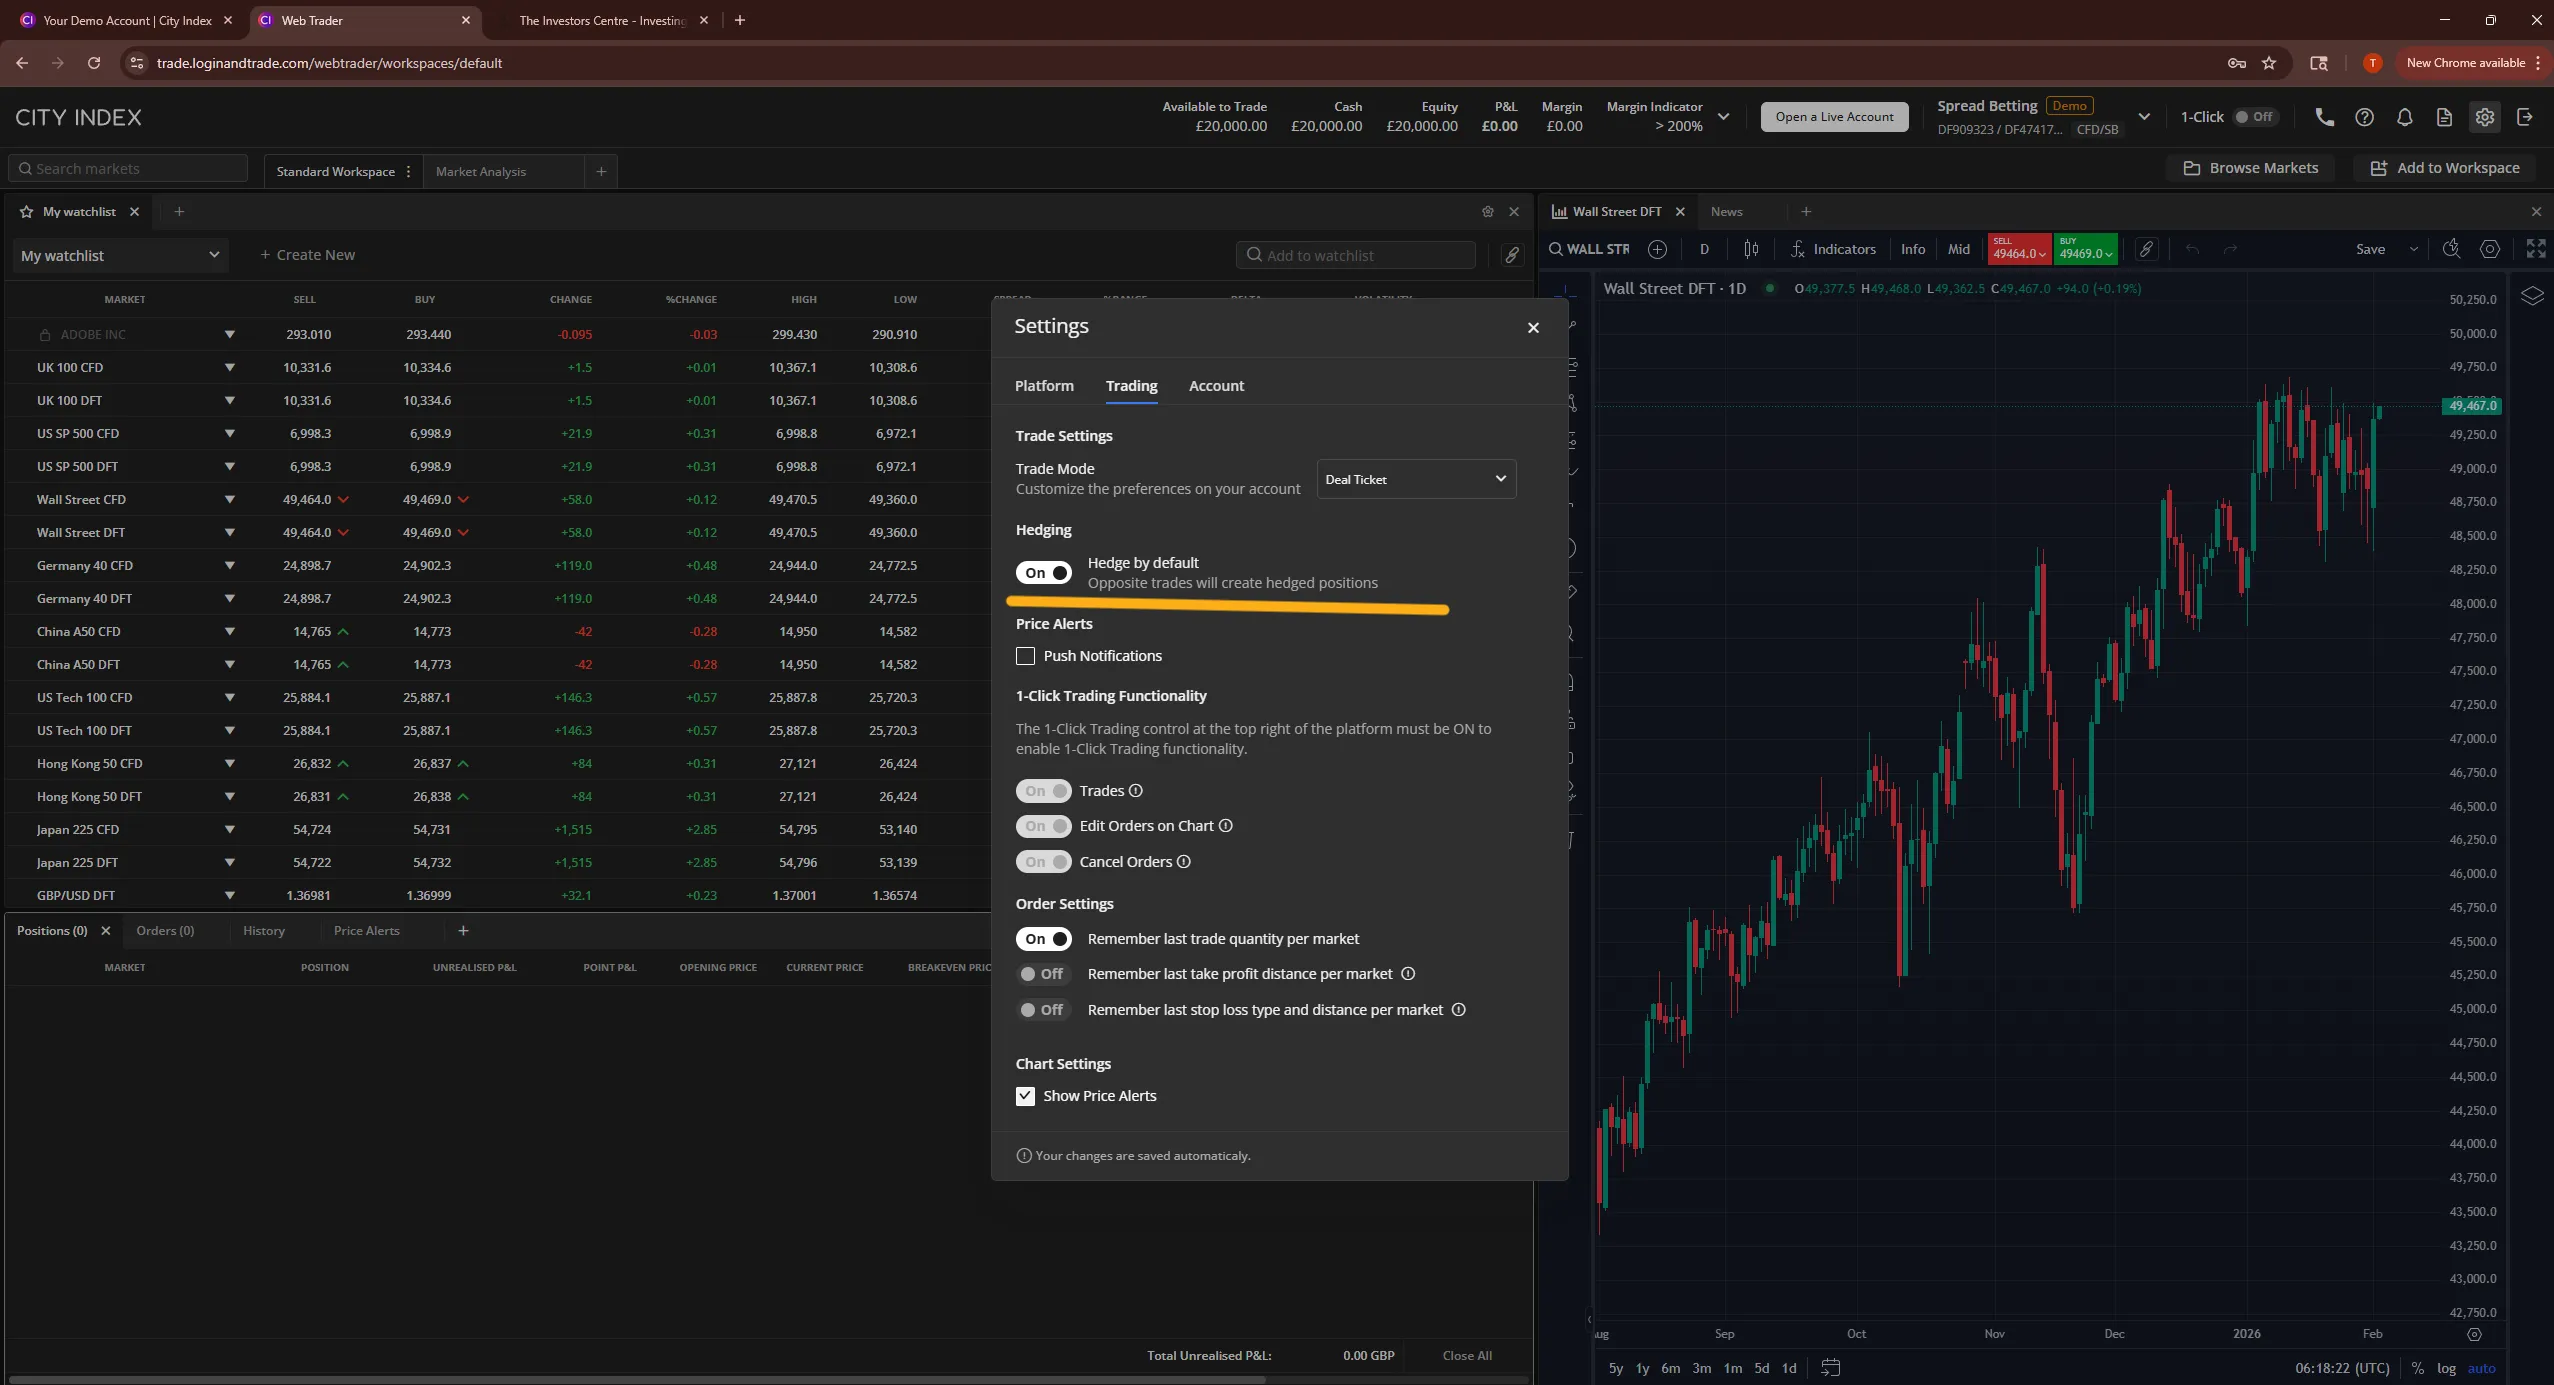Uncheck Show Price Alerts checkbox
Viewport: 2554px width, 1385px height.
click(x=1025, y=1096)
